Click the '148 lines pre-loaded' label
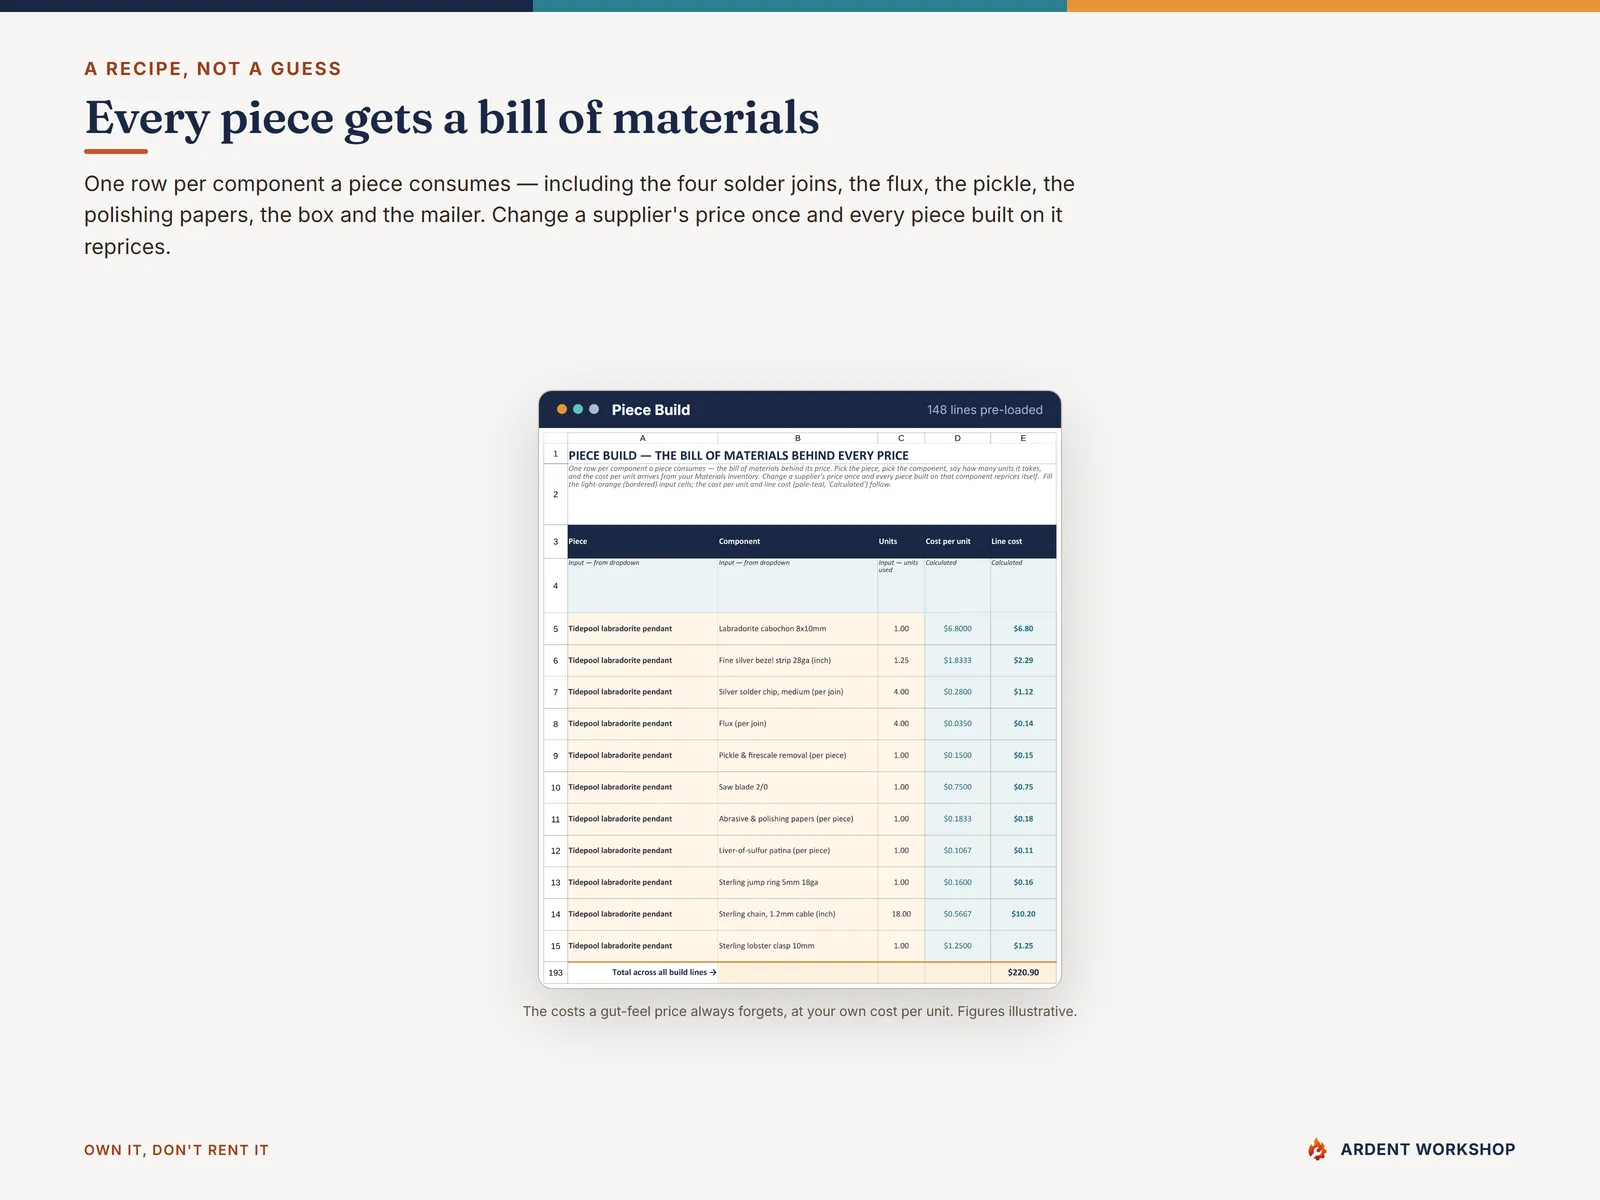Screen dimensions: 1600x1200 (984, 410)
